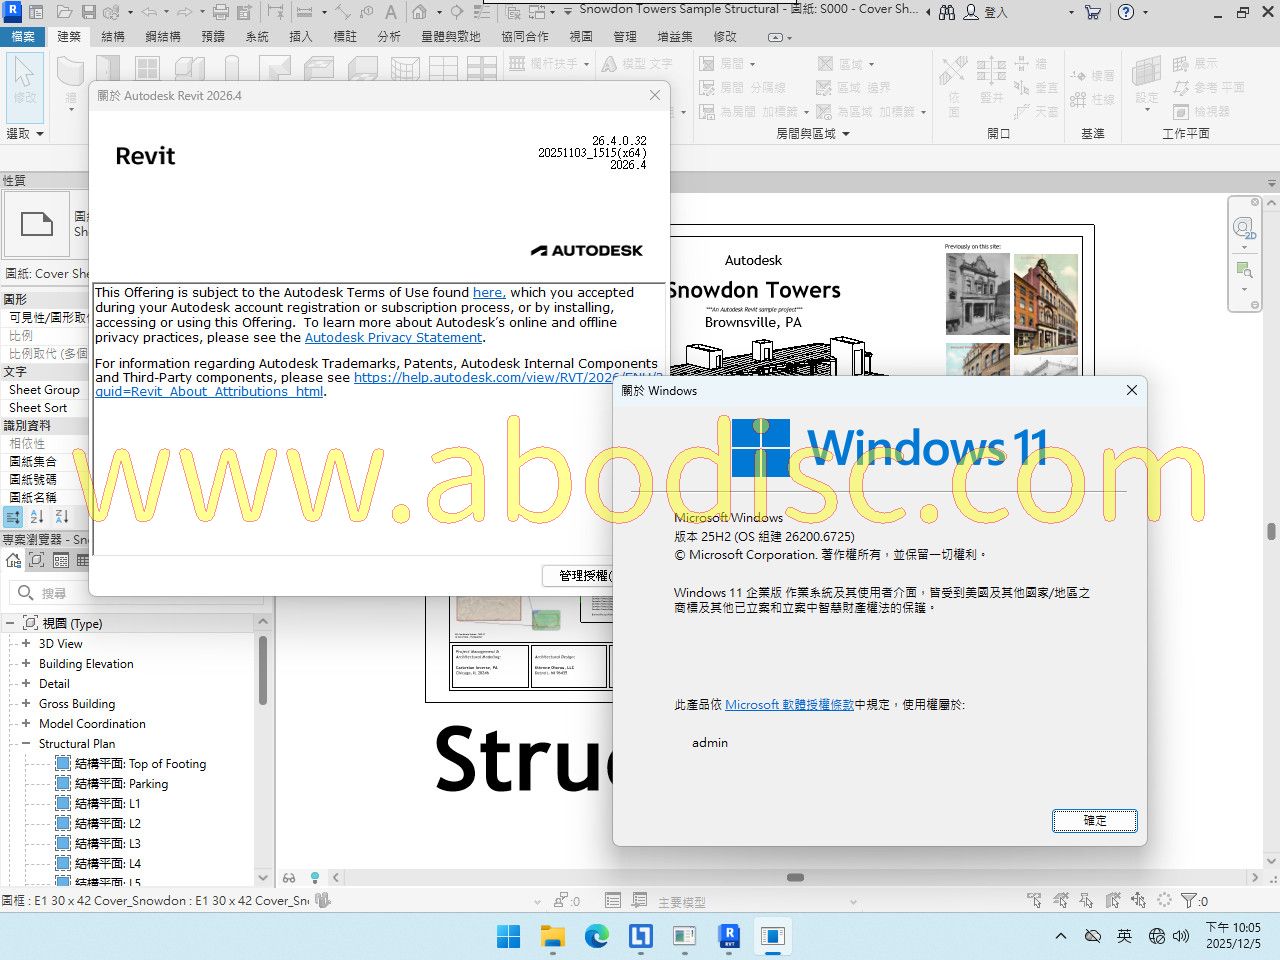
Task: Click the Save icon in quick access toolbar
Action: click(x=88, y=12)
